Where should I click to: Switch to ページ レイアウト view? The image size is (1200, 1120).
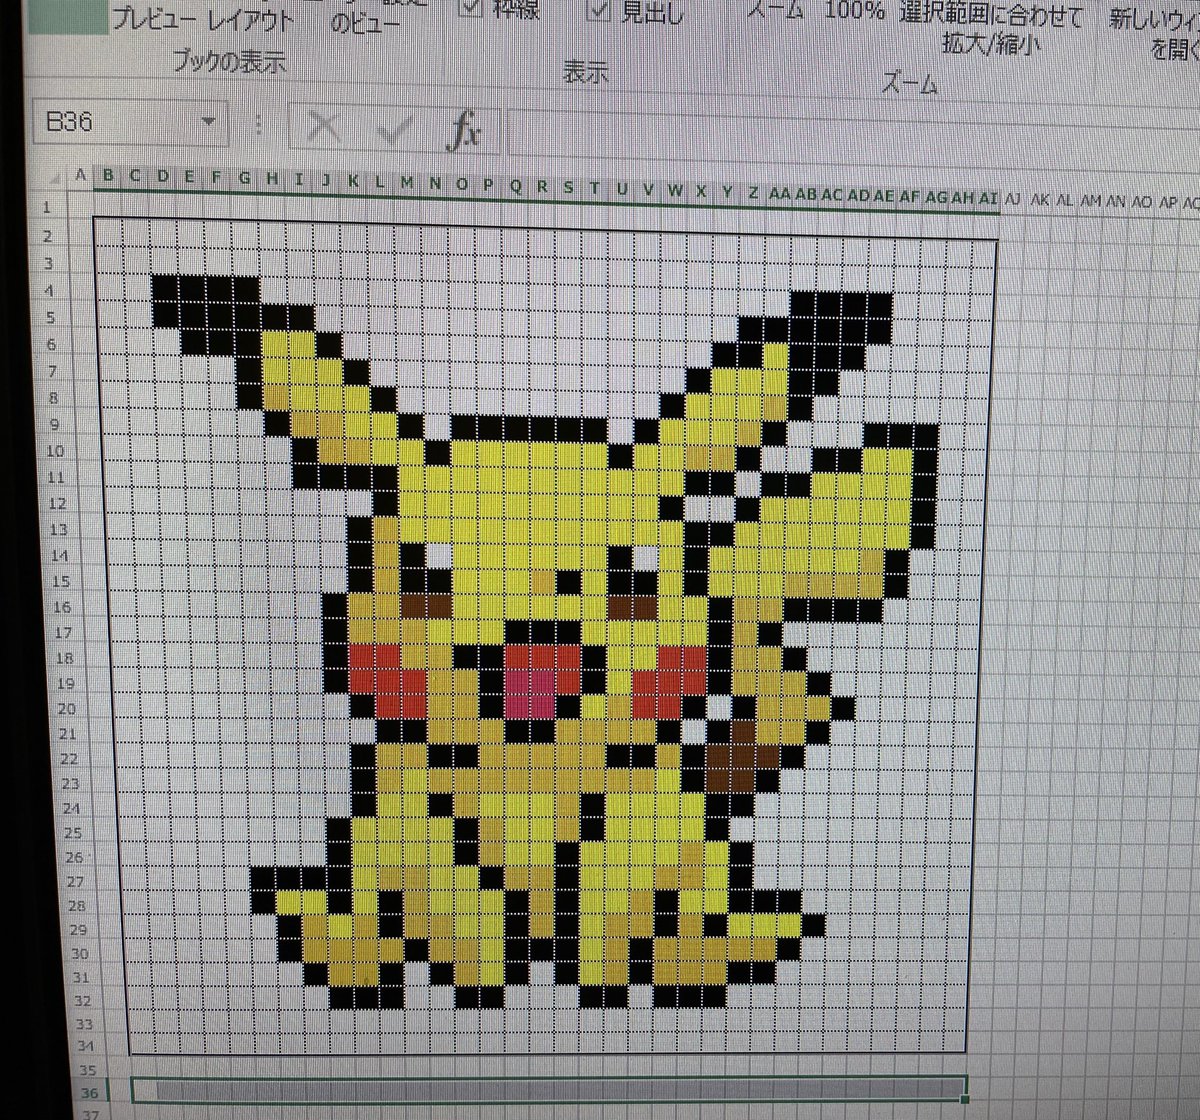coord(250,19)
